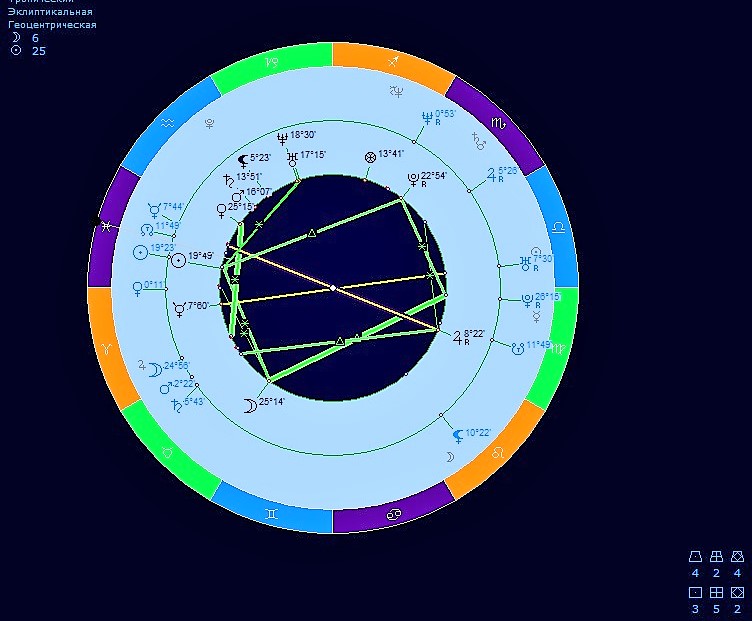Click the Pisces sign glyph
Screen dimensions: 752x621
106,225
